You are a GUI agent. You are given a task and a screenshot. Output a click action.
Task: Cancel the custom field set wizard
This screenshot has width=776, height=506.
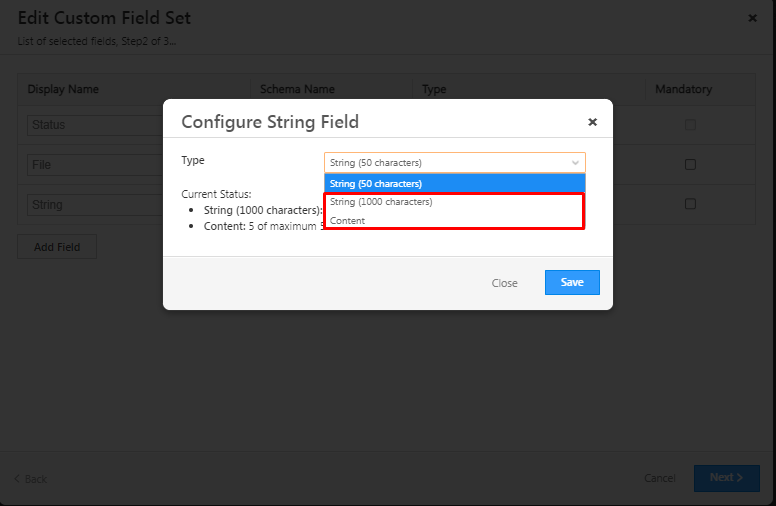(660, 478)
